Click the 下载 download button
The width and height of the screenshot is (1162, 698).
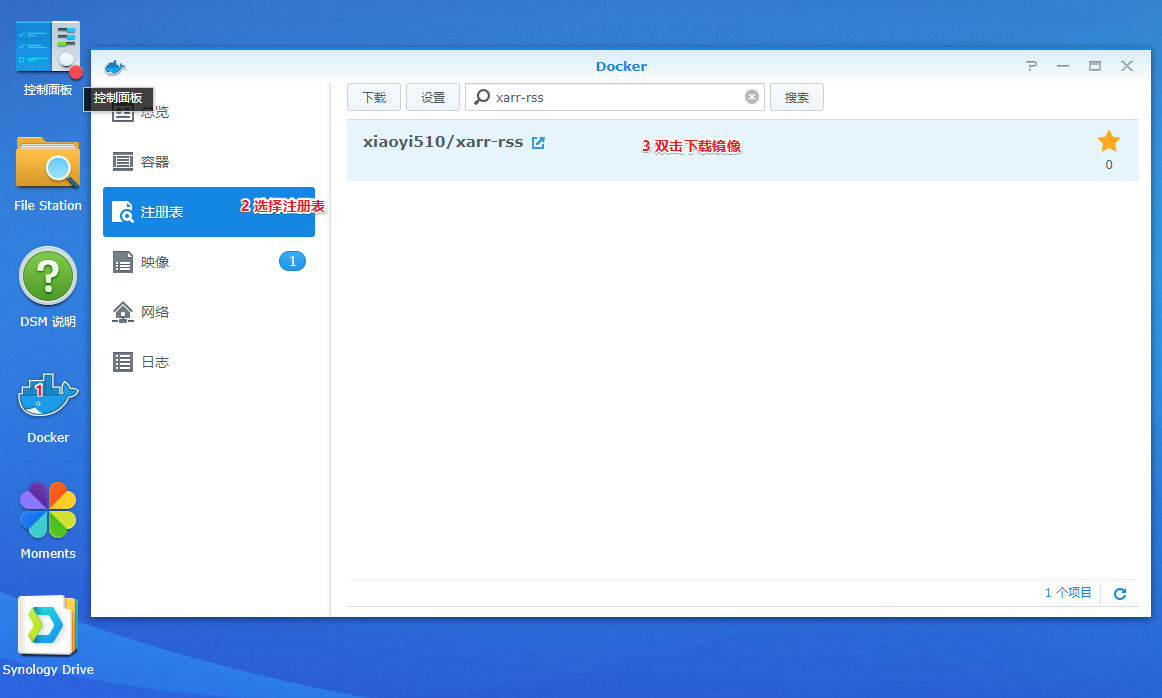[x=373, y=96]
